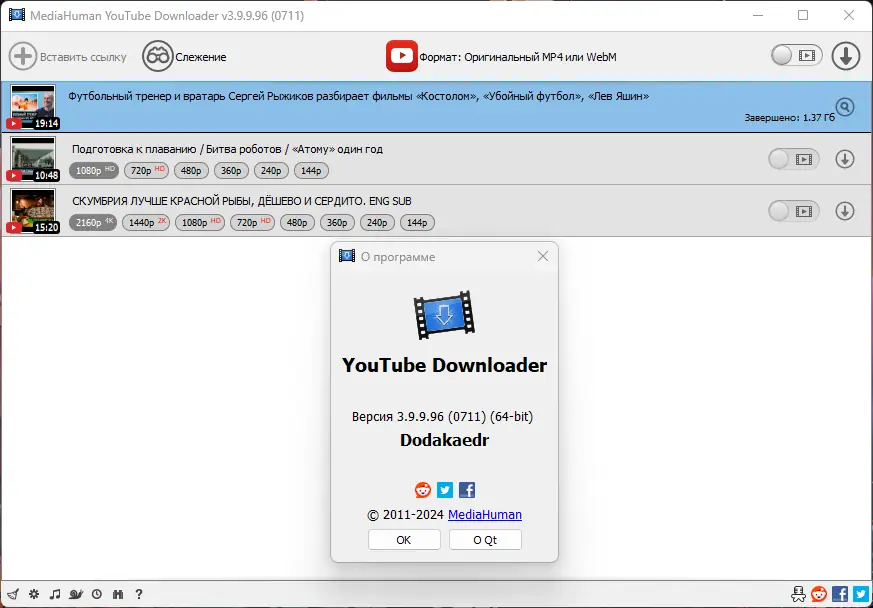This screenshot has width=873, height=608.
Task: Select 360p quality for СКУМБРИЯ video
Action: (x=337, y=223)
